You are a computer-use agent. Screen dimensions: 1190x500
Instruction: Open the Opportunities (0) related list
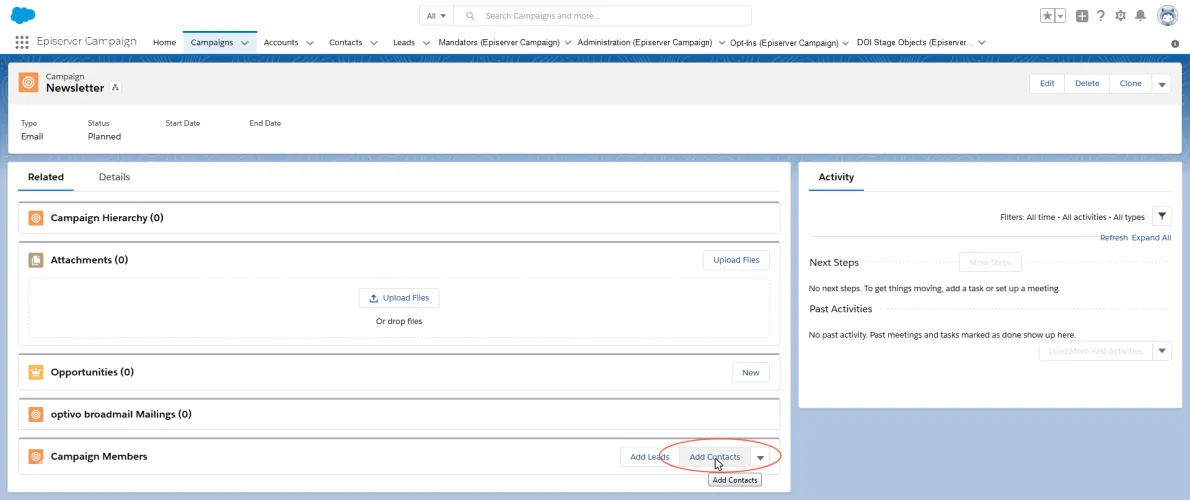pyautogui.click(x=93, y=373)
